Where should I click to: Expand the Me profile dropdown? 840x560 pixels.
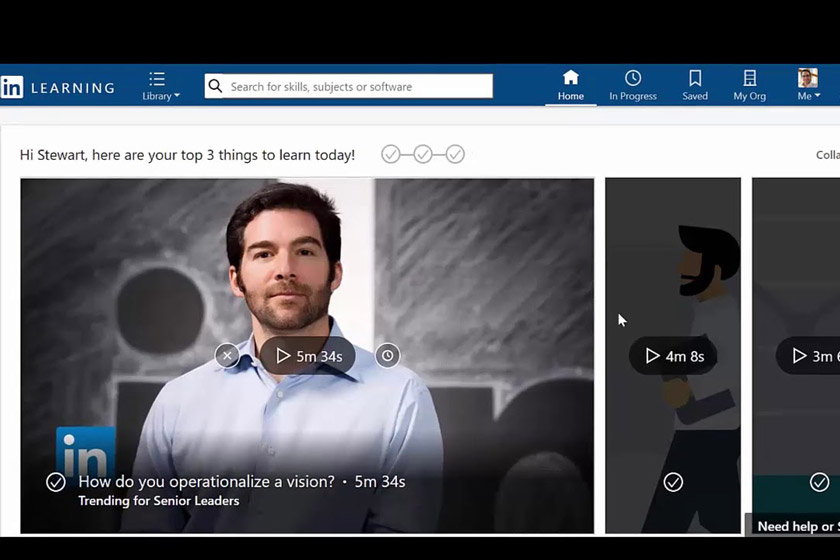(x=808, y=85)
